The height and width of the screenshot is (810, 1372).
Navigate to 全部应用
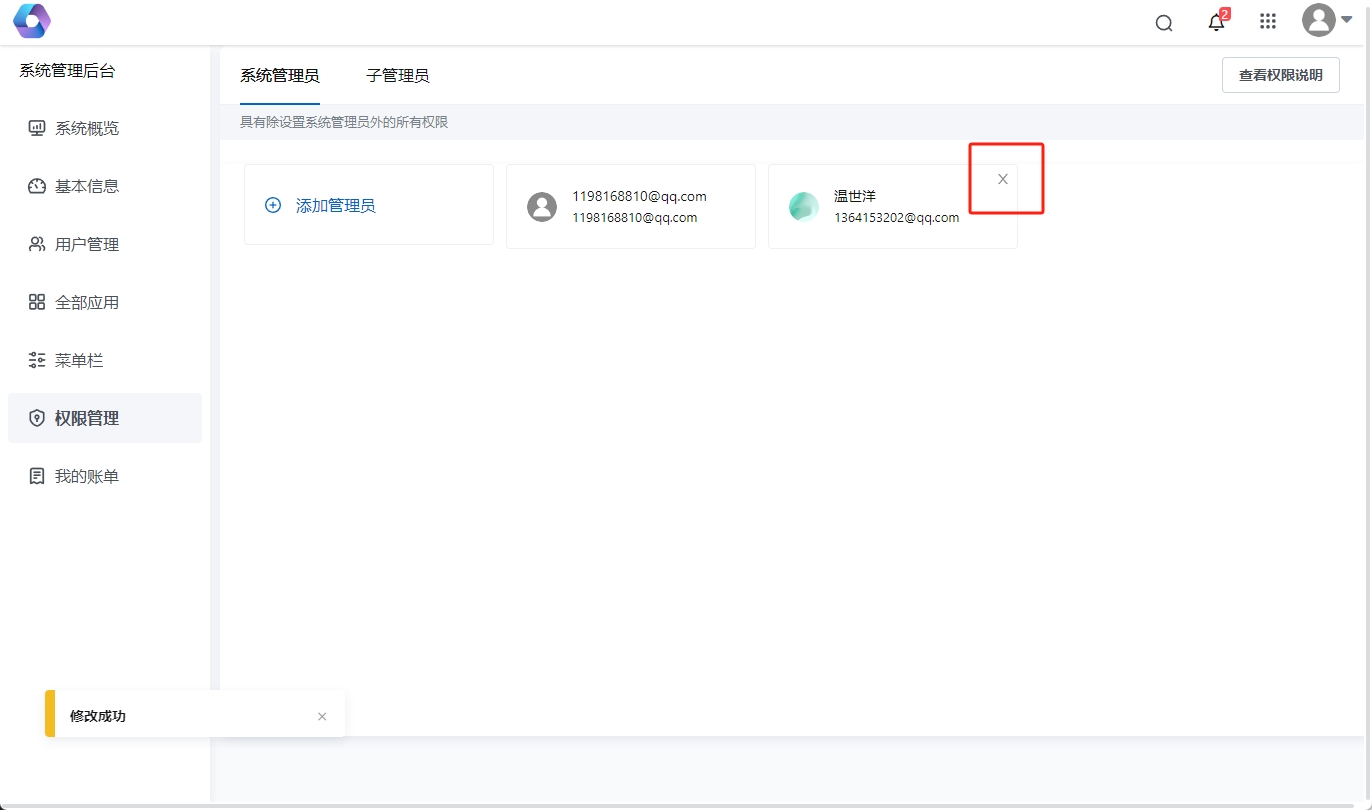[84, 301]
